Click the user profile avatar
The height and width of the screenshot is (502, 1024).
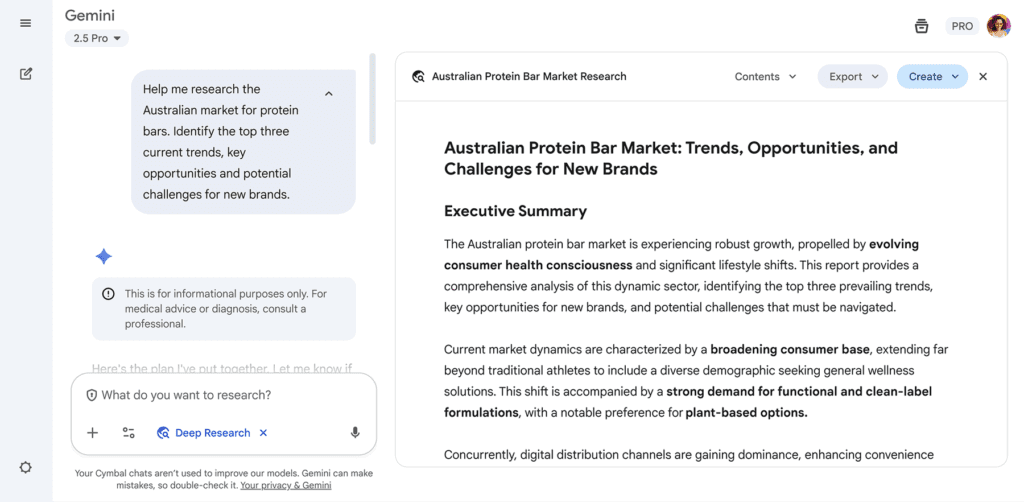[998, 26]
